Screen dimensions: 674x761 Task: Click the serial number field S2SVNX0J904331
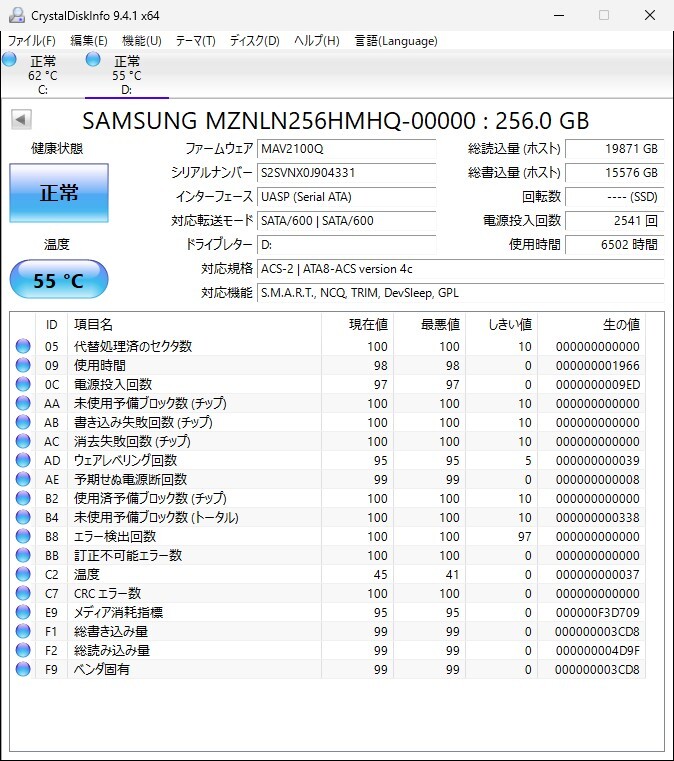[346, 173]
